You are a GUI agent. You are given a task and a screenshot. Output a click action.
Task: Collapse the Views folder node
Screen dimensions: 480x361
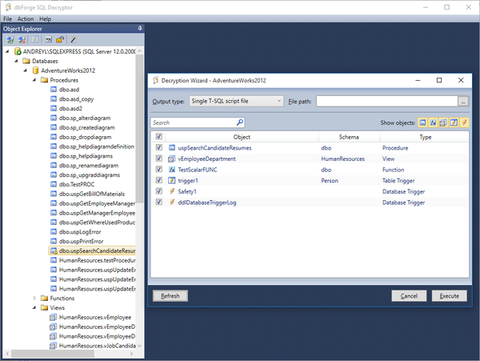(34, 307)
